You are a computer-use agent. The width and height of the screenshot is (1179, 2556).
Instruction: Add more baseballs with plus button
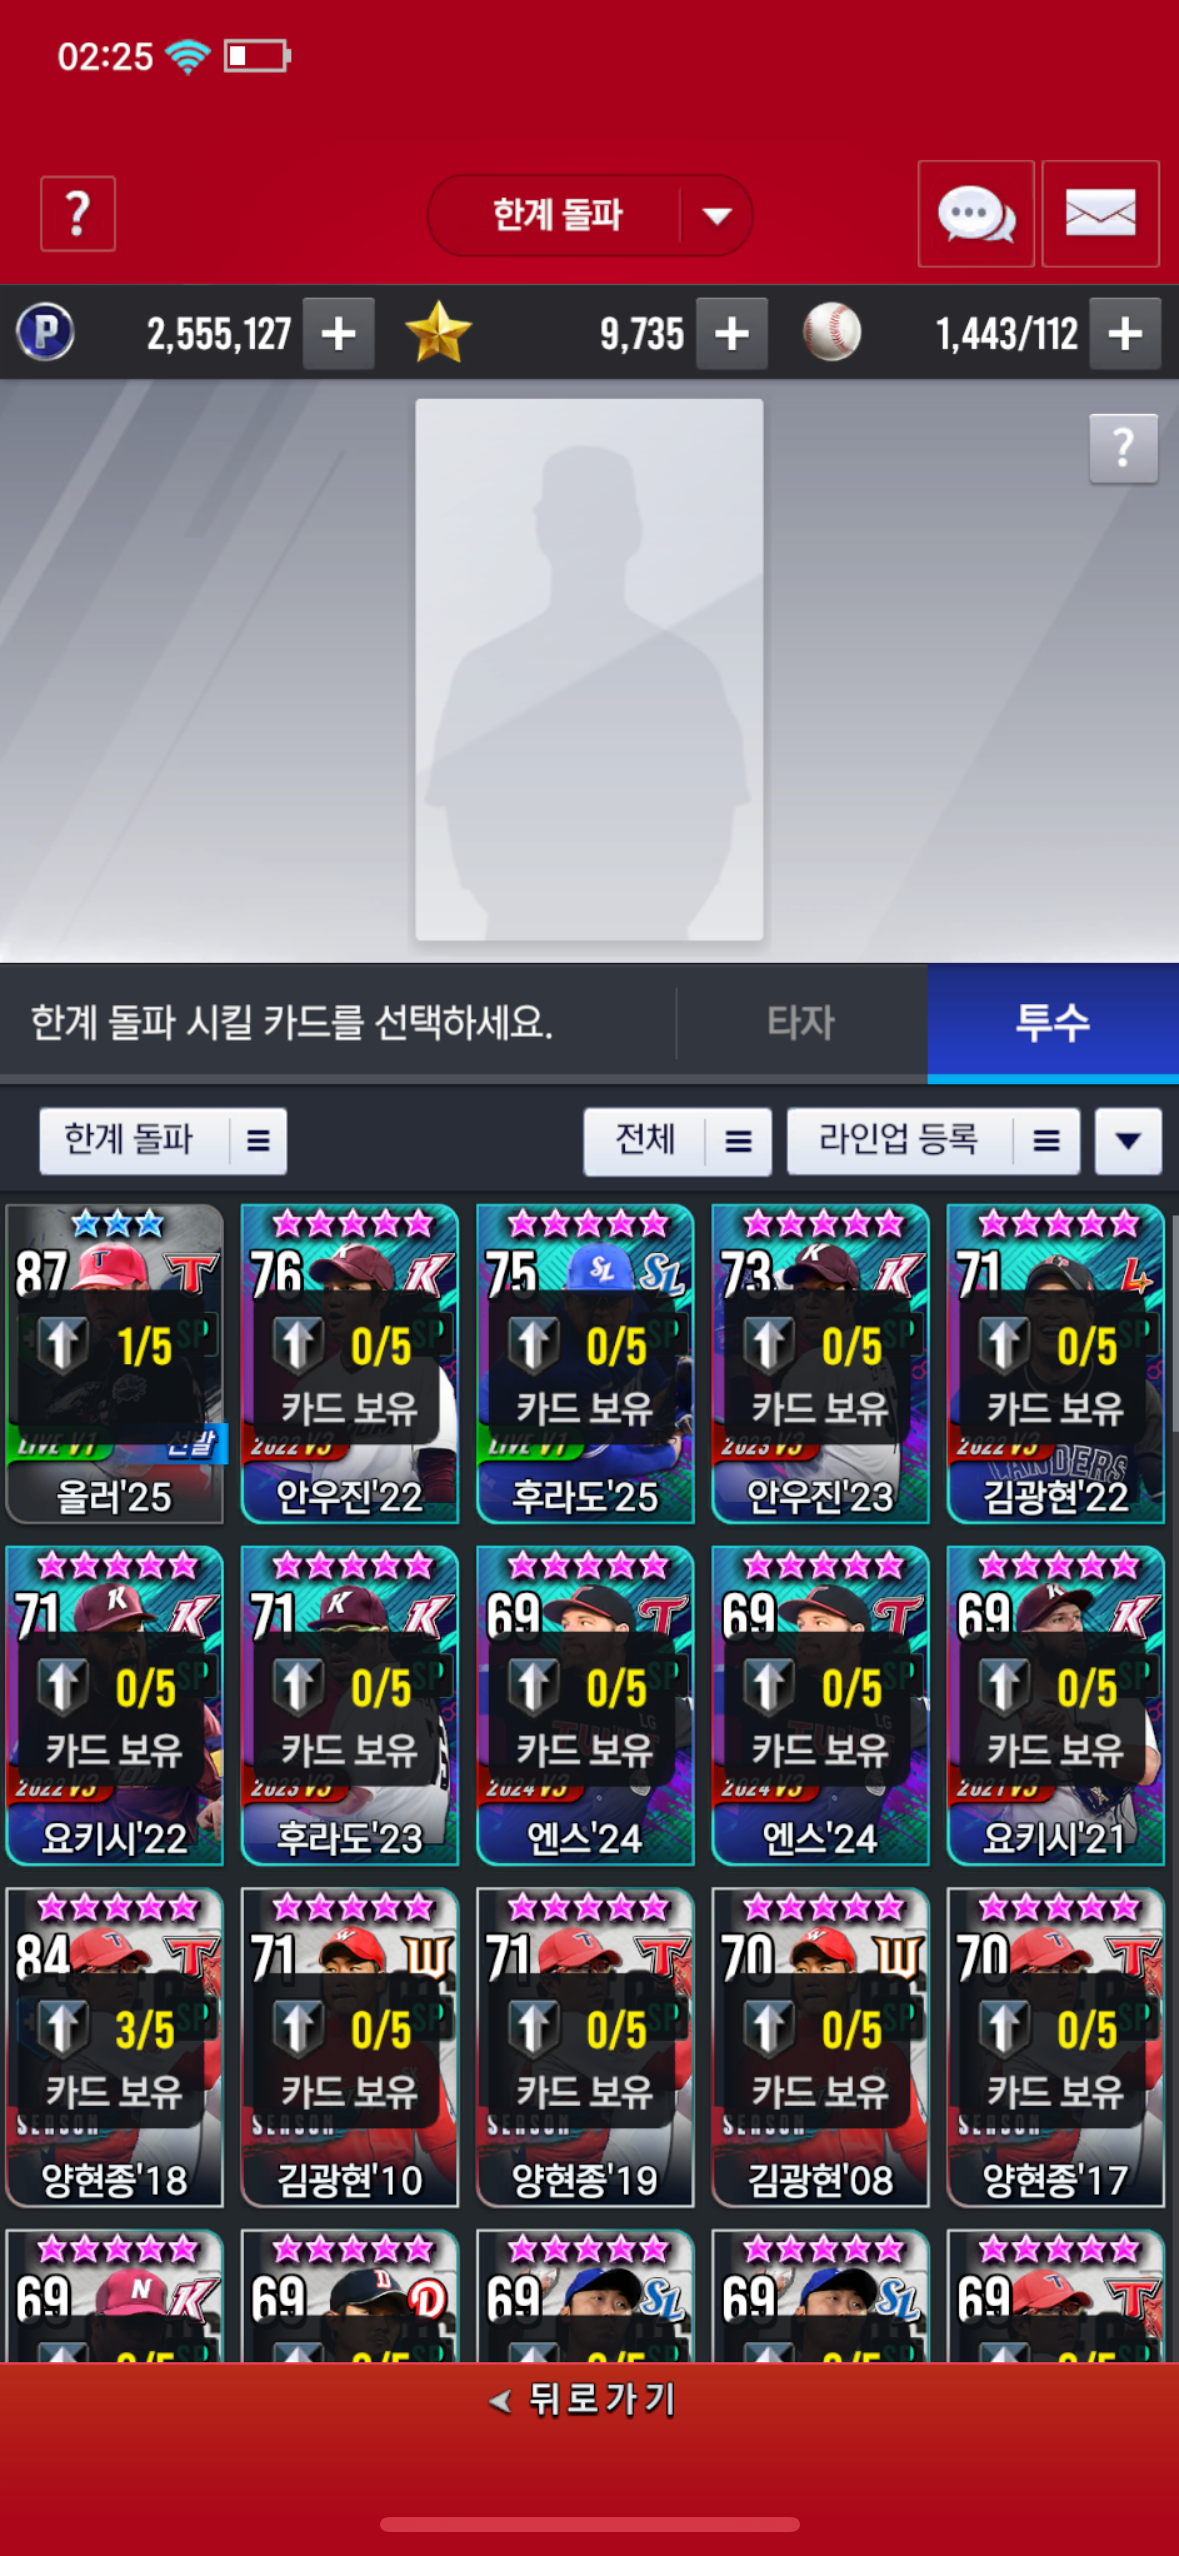point(1125,333)
